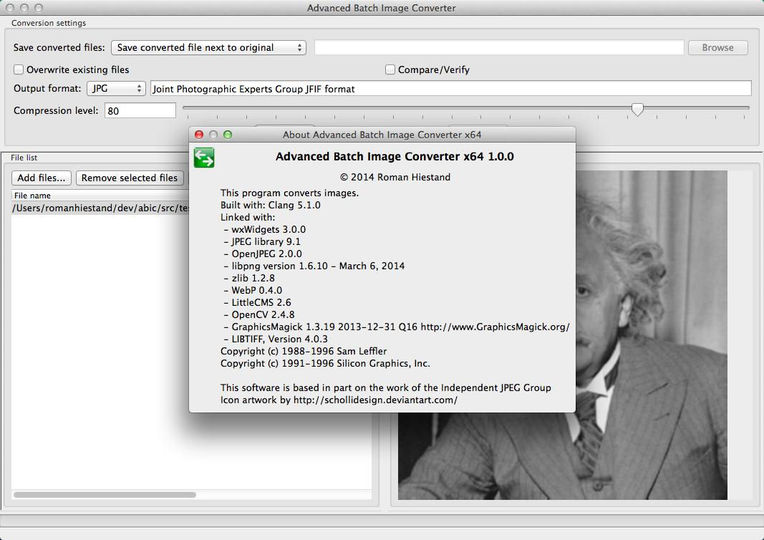Click the 'LIBTIFF, Version 4.0.3' line
764x540 pixels.
276,339
